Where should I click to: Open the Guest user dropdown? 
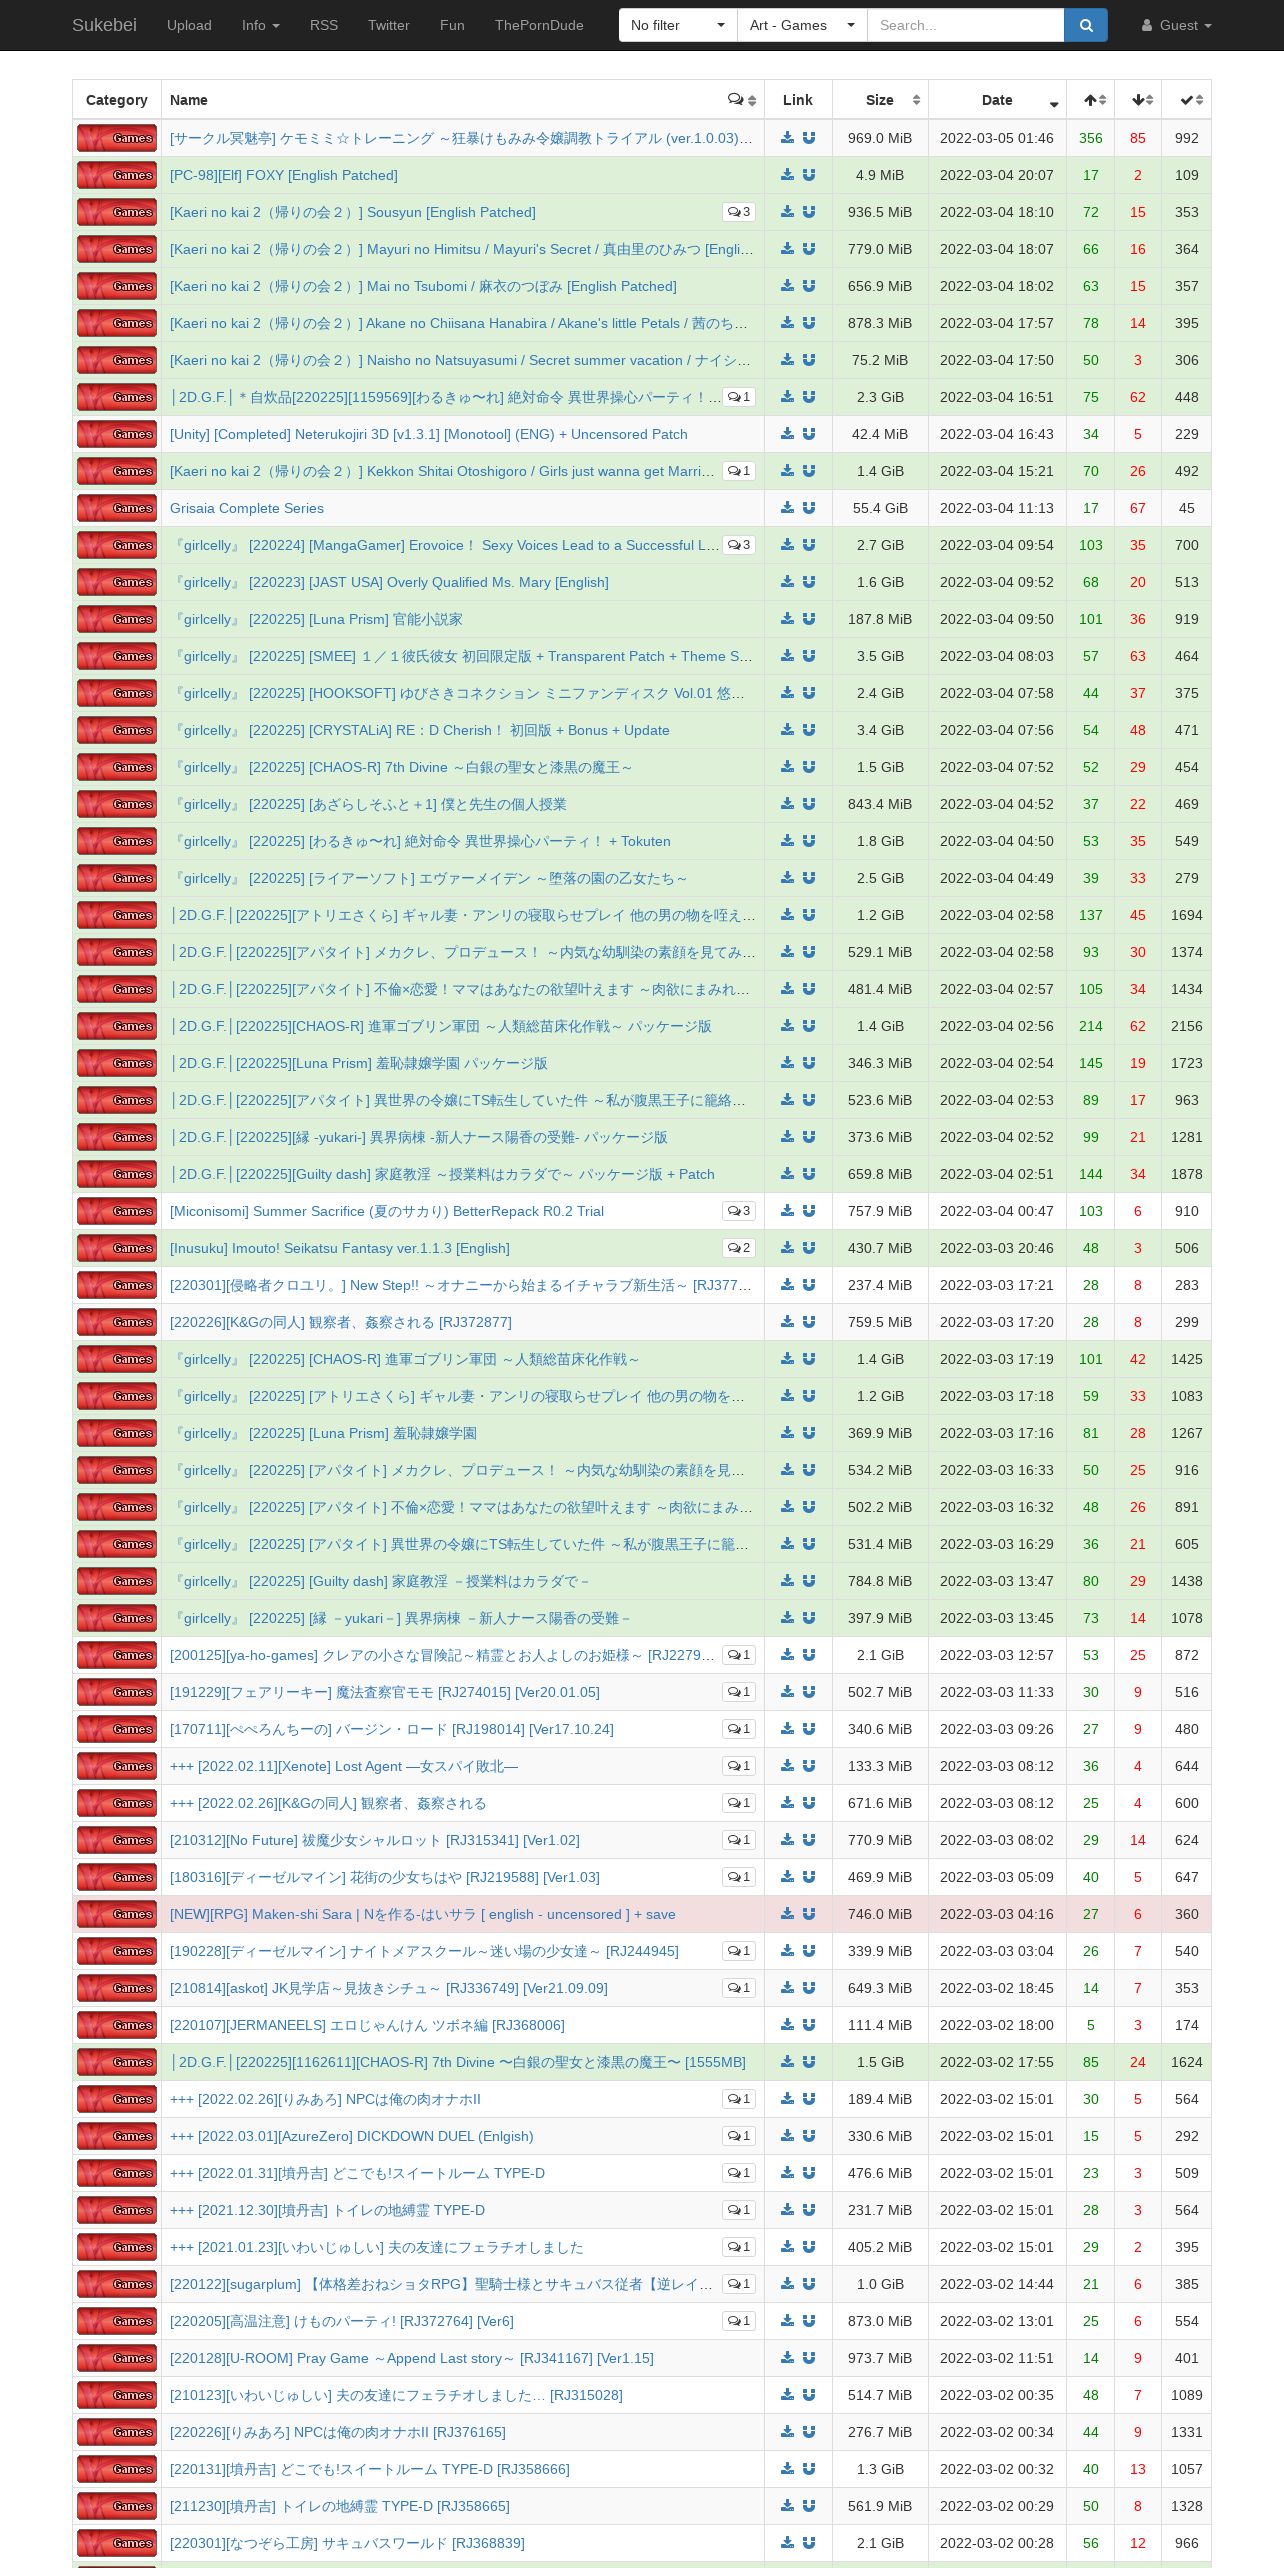coord(1177,25)
